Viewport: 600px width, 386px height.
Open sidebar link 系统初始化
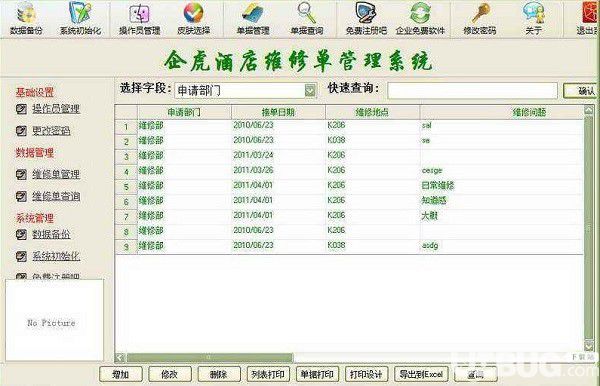coord(56,256)
